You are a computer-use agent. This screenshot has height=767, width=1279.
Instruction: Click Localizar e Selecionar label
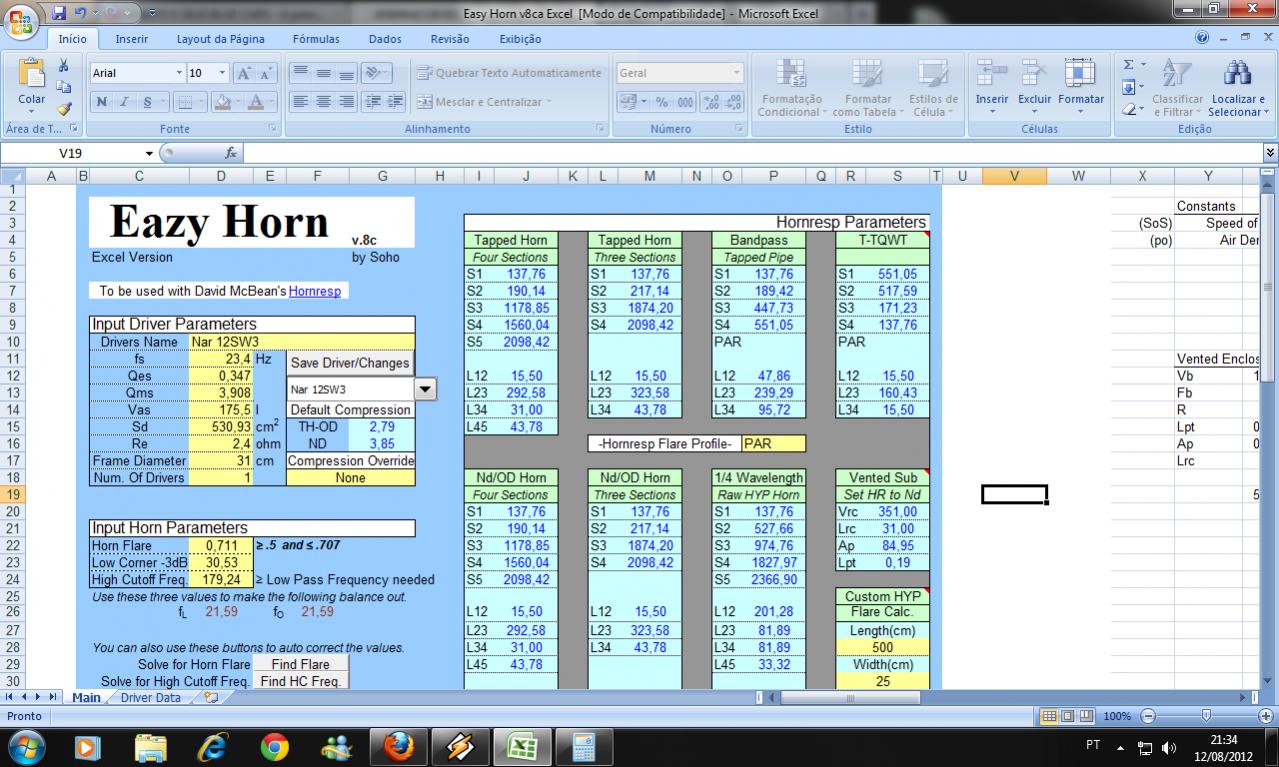coord(1238,106)
